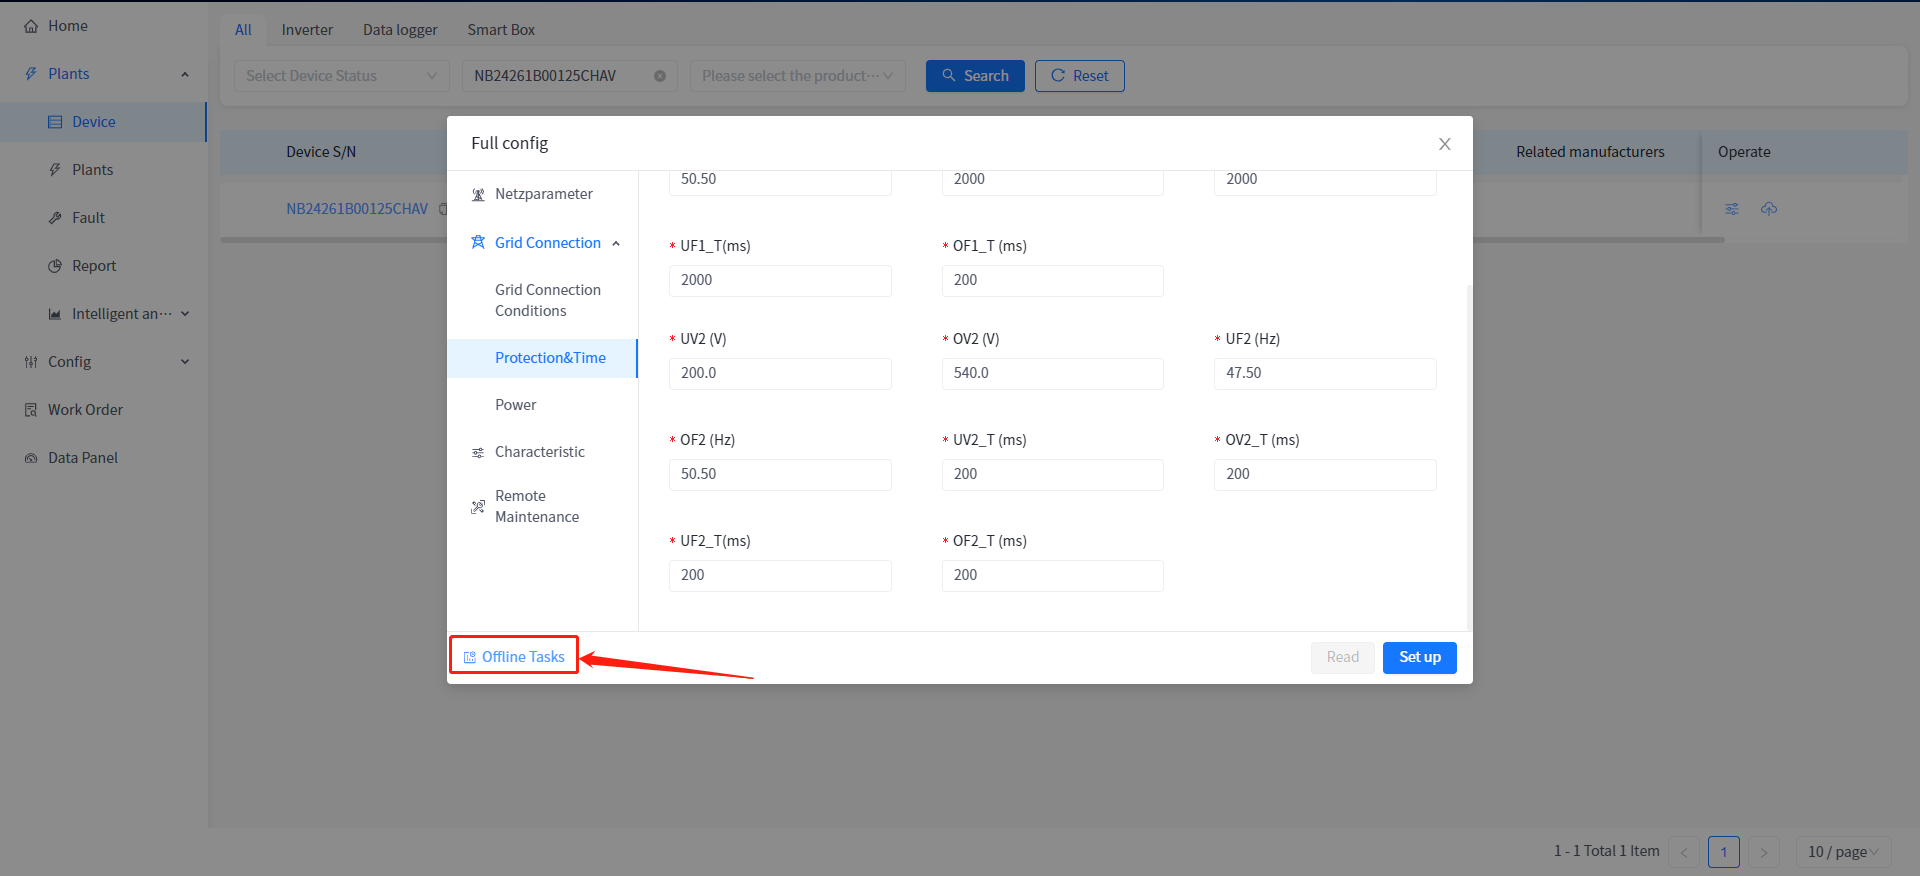
Task: Open Characteristic settings in config sidebar
Action: pos(539,452)
